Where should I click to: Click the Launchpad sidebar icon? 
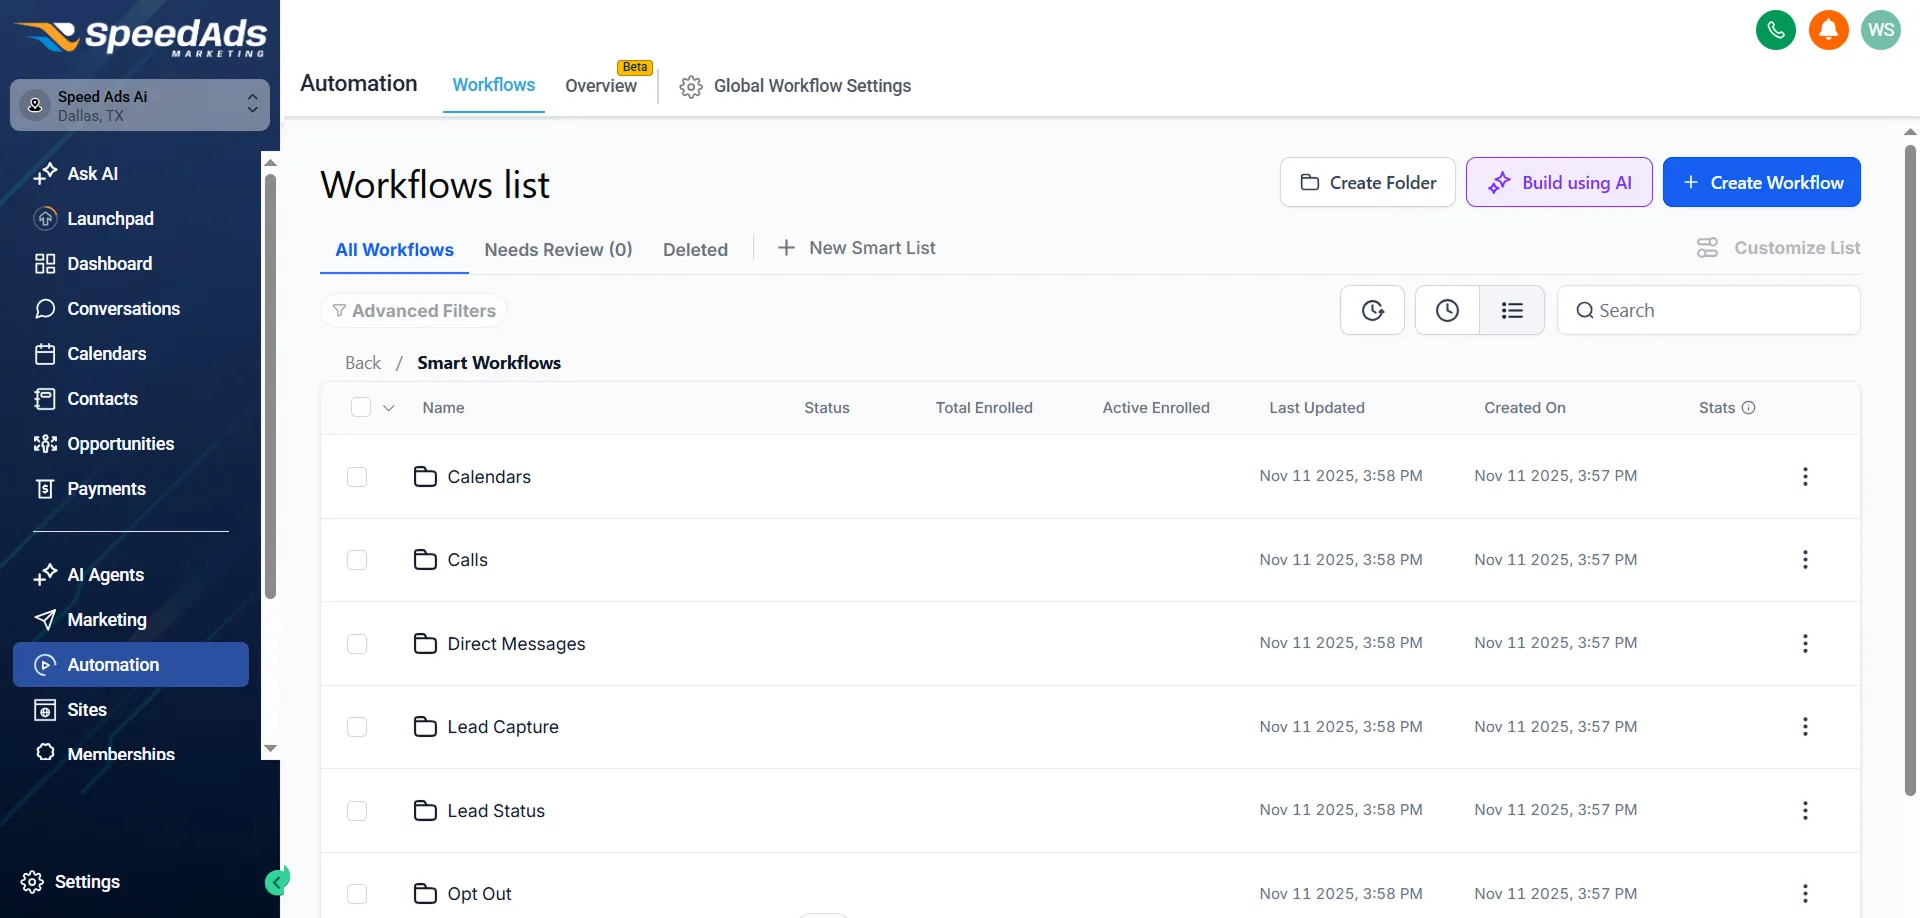click(45, 219)
